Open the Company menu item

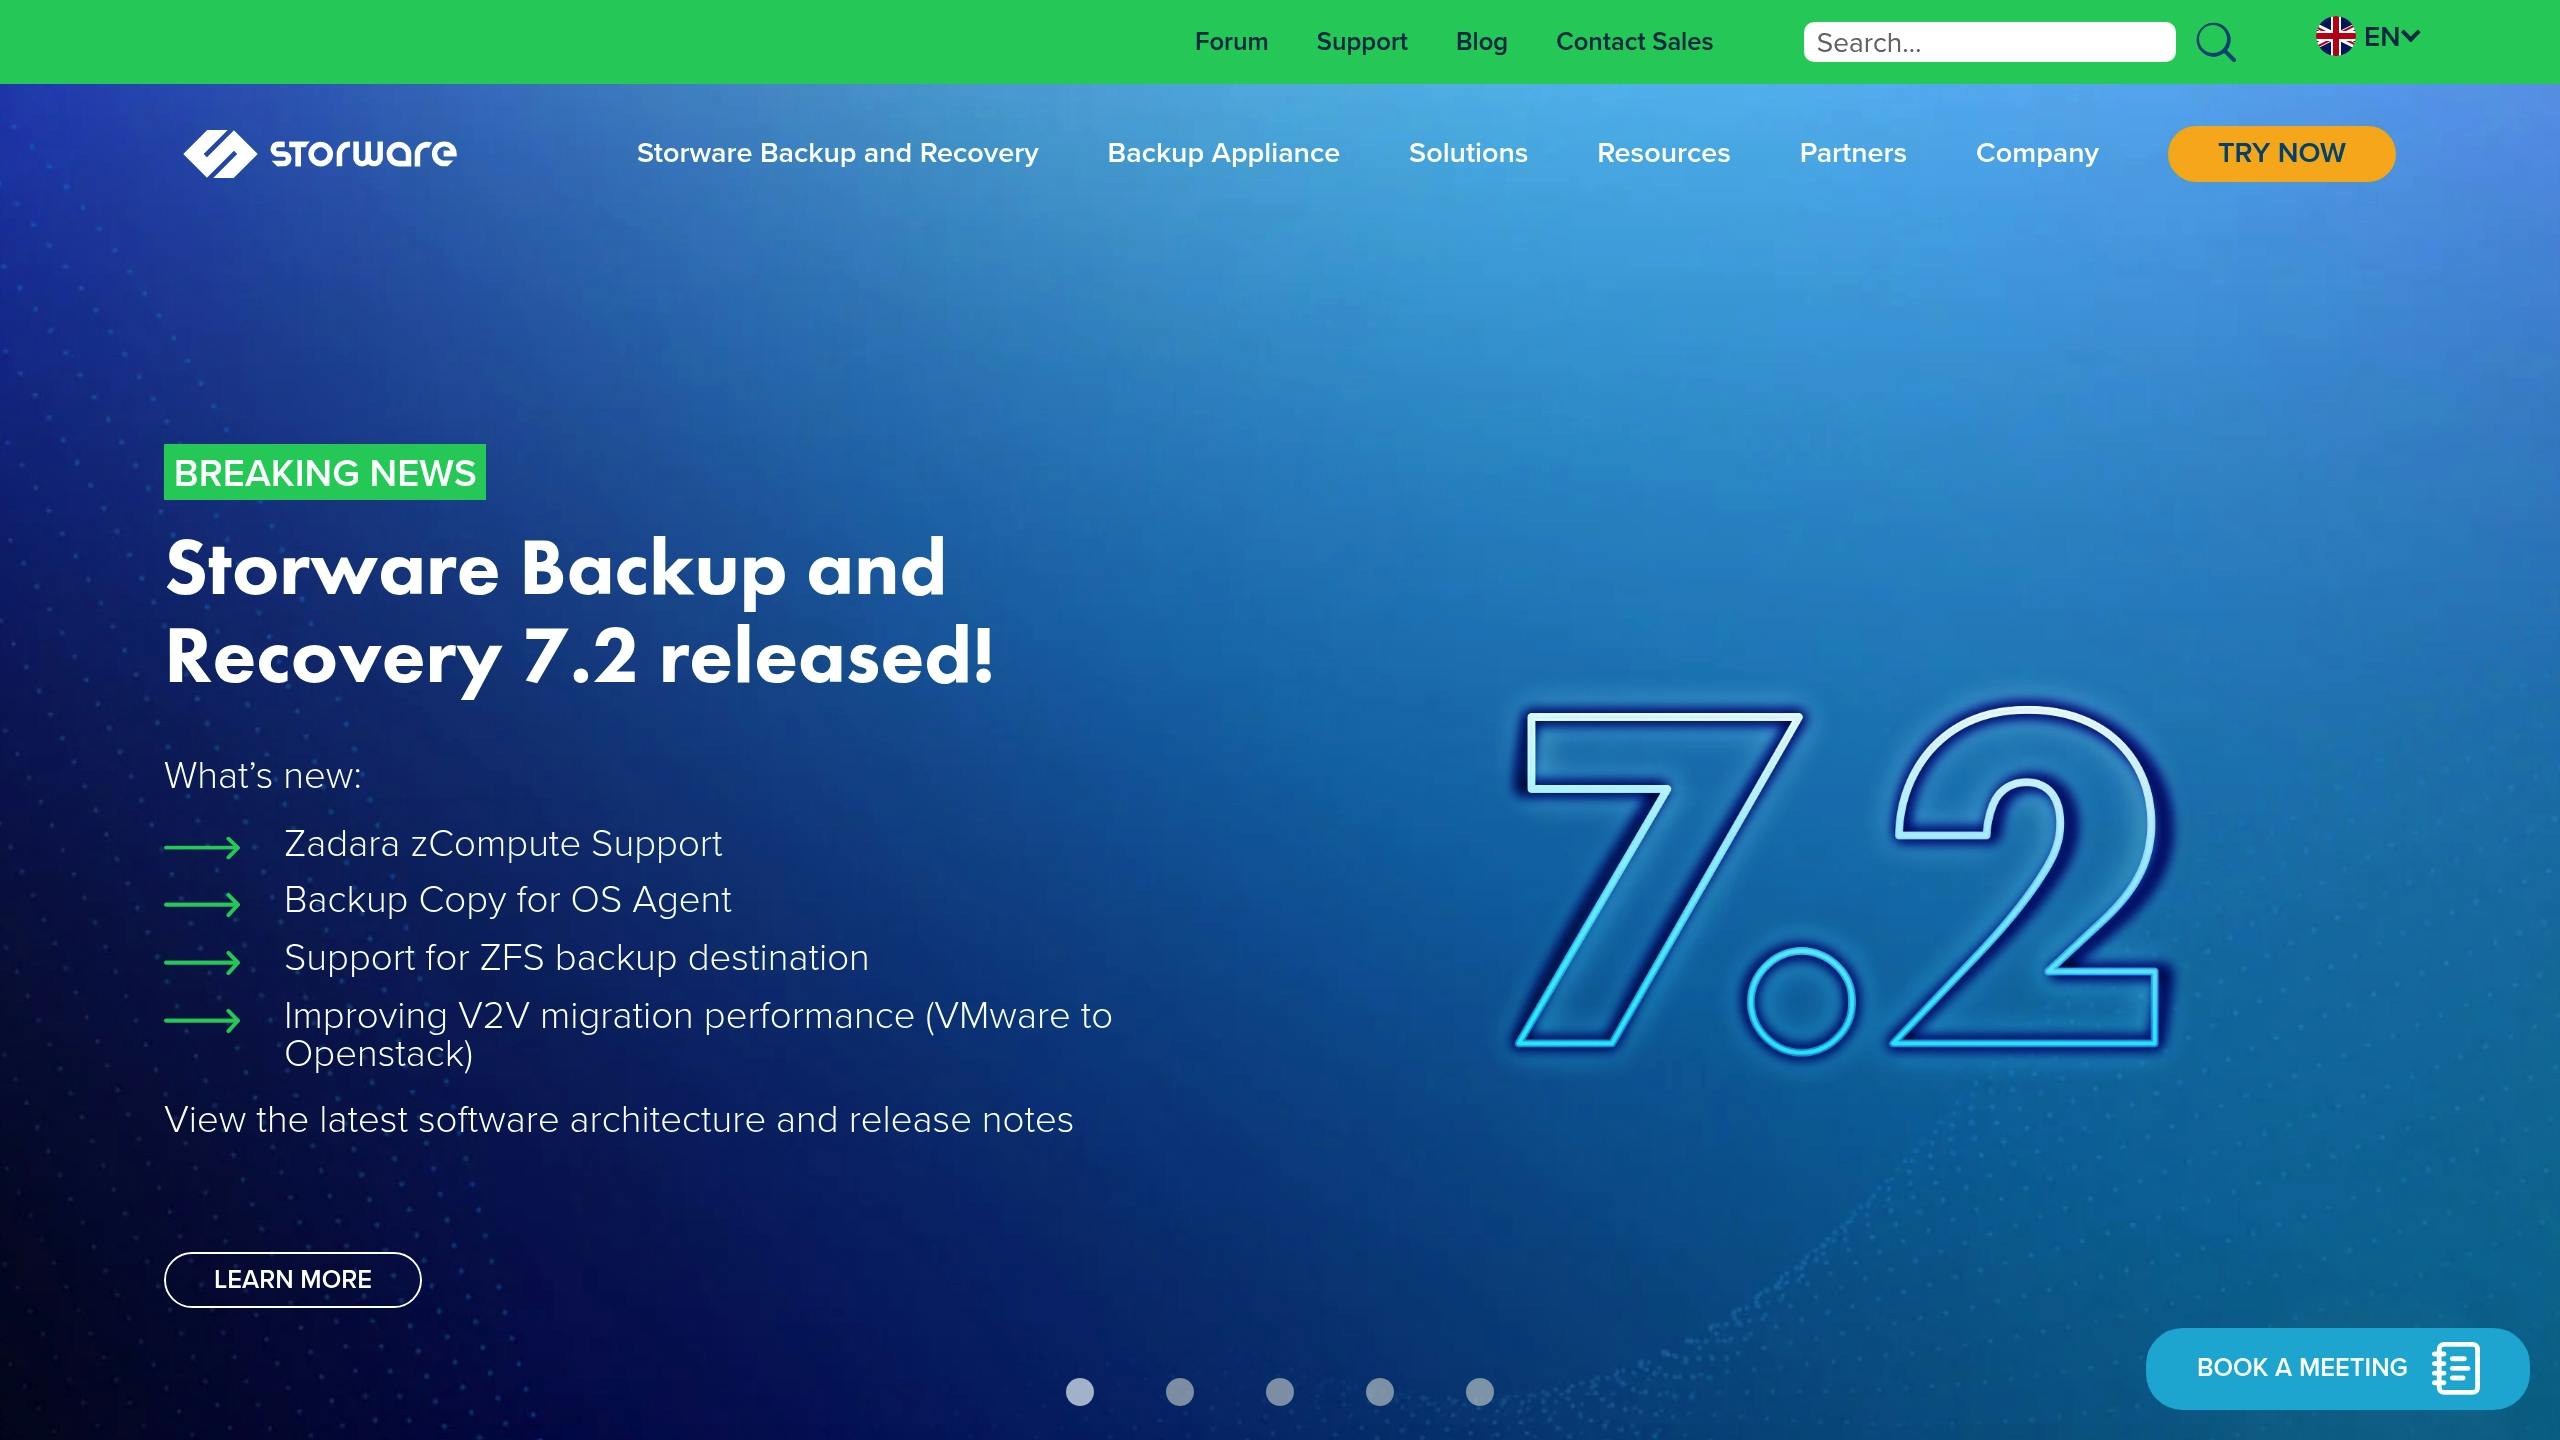tap(2037, 153)
